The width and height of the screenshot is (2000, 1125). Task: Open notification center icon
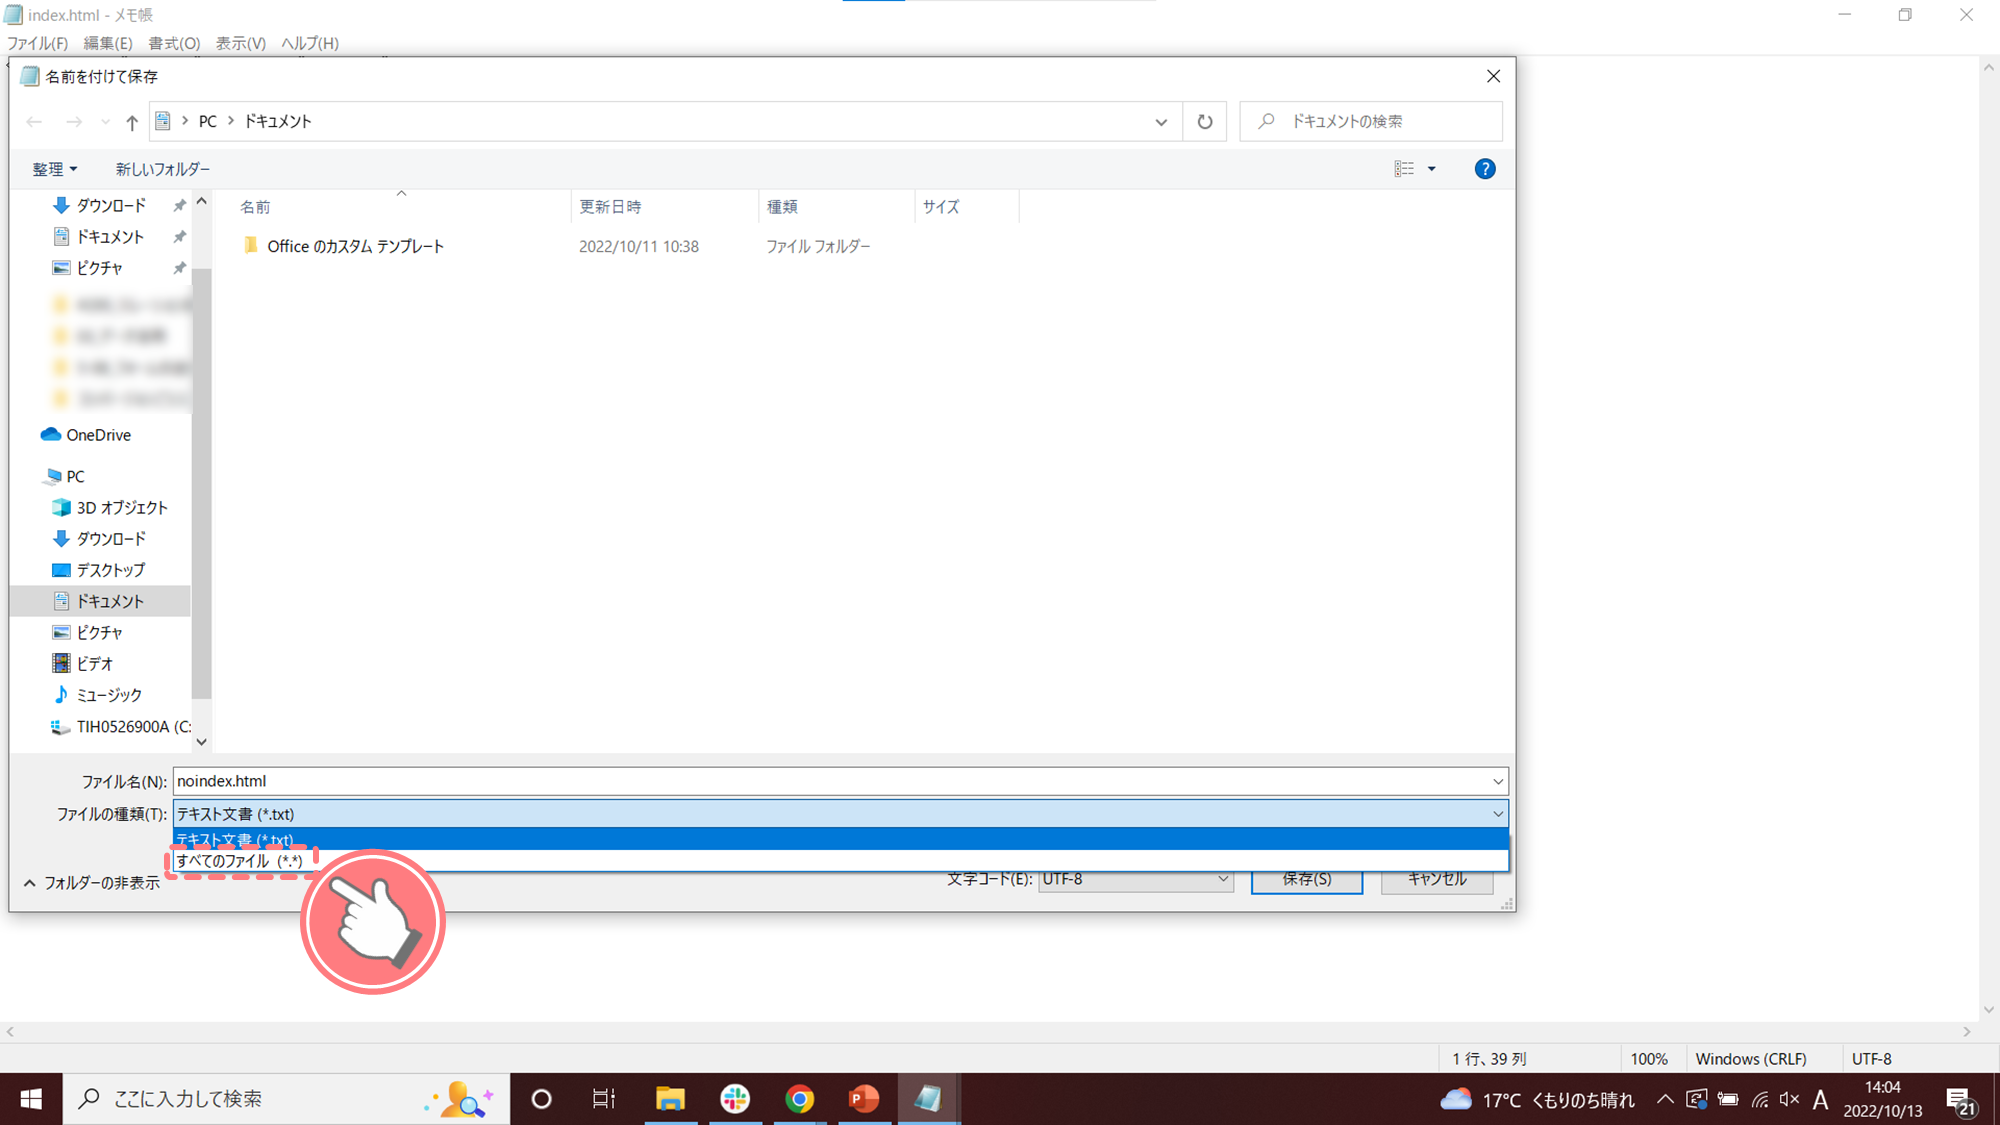coord(1960,1100)
